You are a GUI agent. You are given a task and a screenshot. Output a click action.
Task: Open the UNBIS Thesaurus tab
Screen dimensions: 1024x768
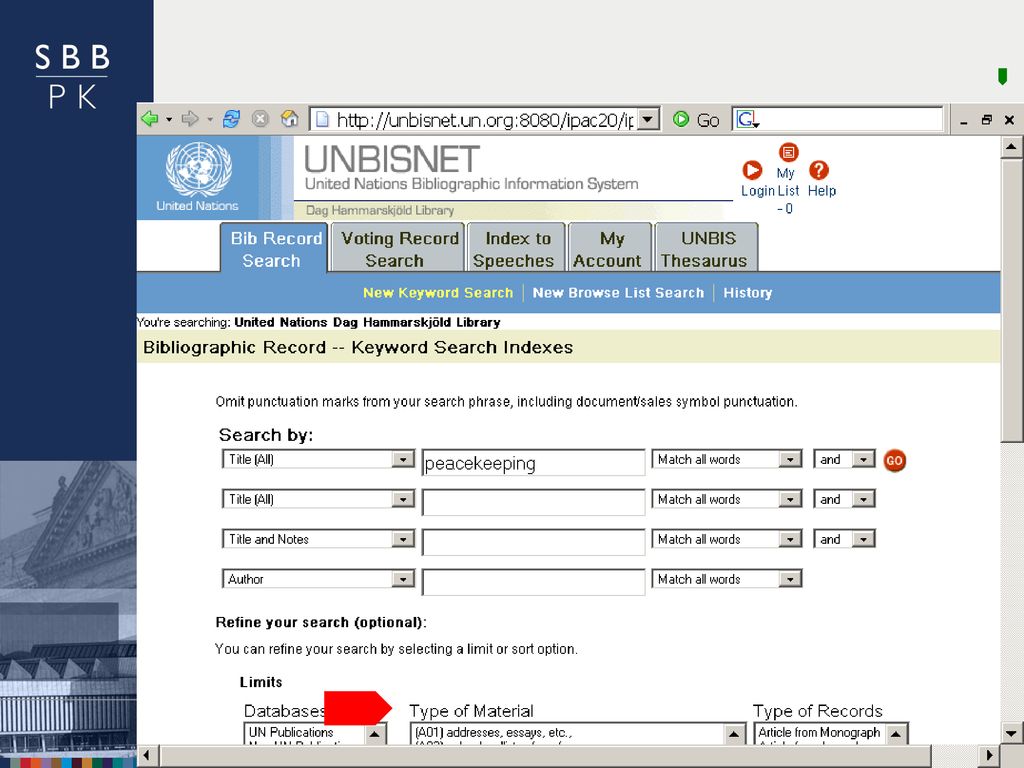pyautogui.click(x=707, y=248)
